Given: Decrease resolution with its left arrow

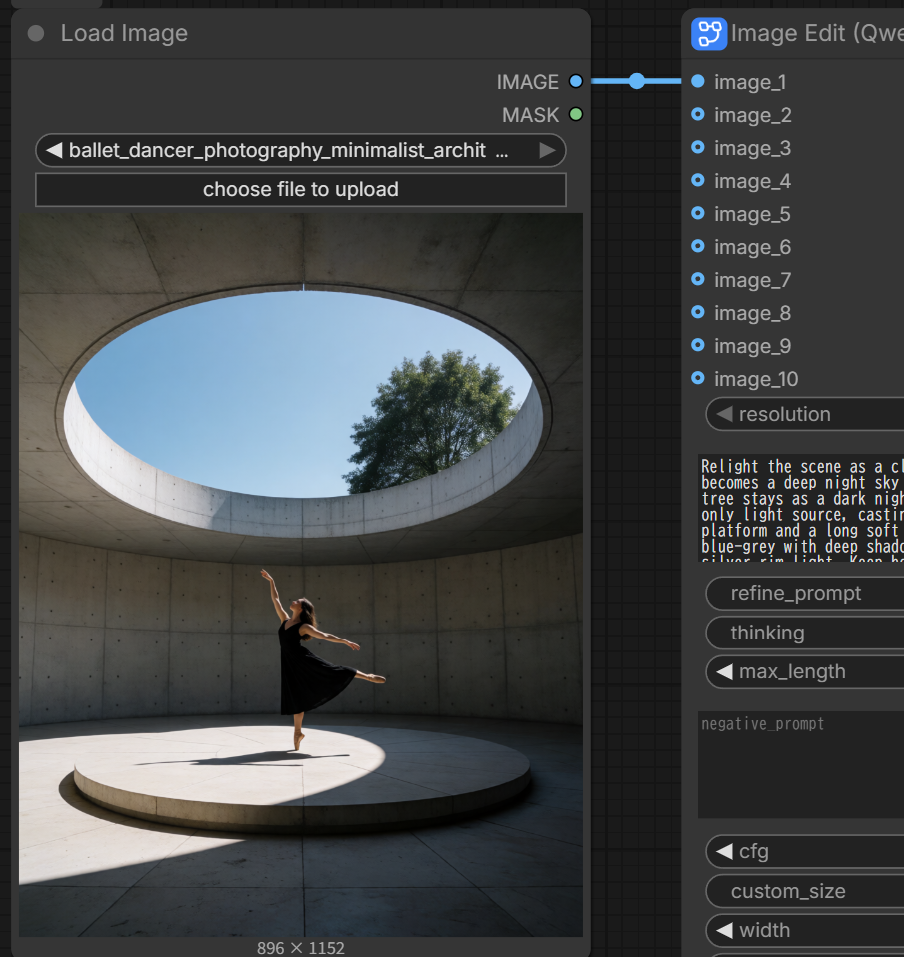Looking at the screenshot, I should coord(724,414).
